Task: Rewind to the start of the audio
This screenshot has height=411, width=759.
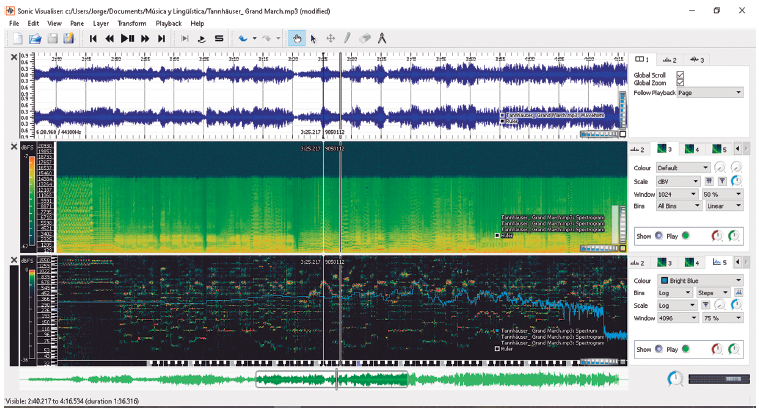Action: click(x=93, y=38)
